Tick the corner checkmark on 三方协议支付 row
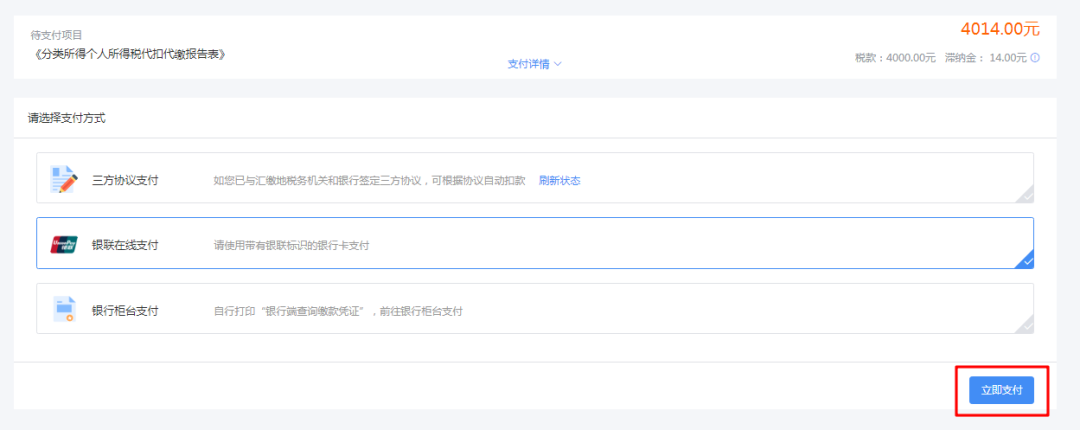 (1026, 196)
